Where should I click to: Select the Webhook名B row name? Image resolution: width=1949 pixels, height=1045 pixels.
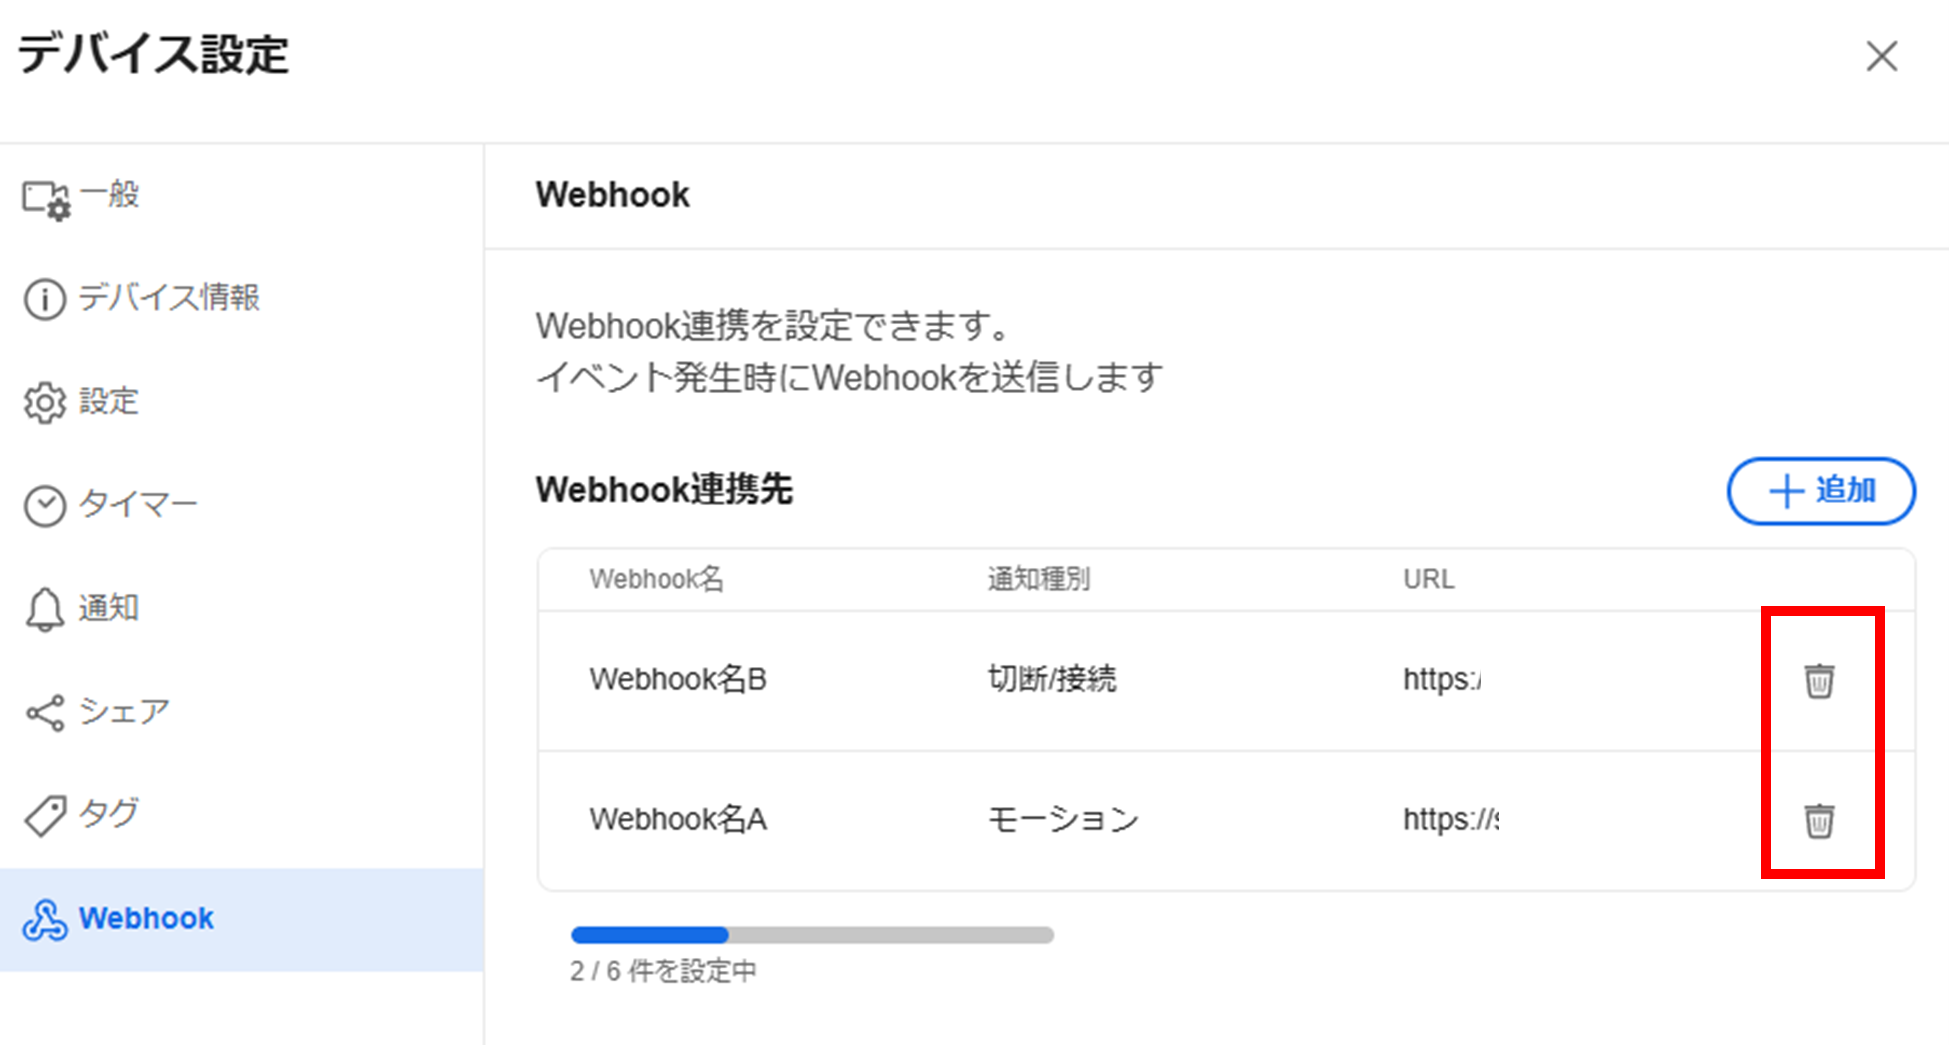tap(678, 680)
